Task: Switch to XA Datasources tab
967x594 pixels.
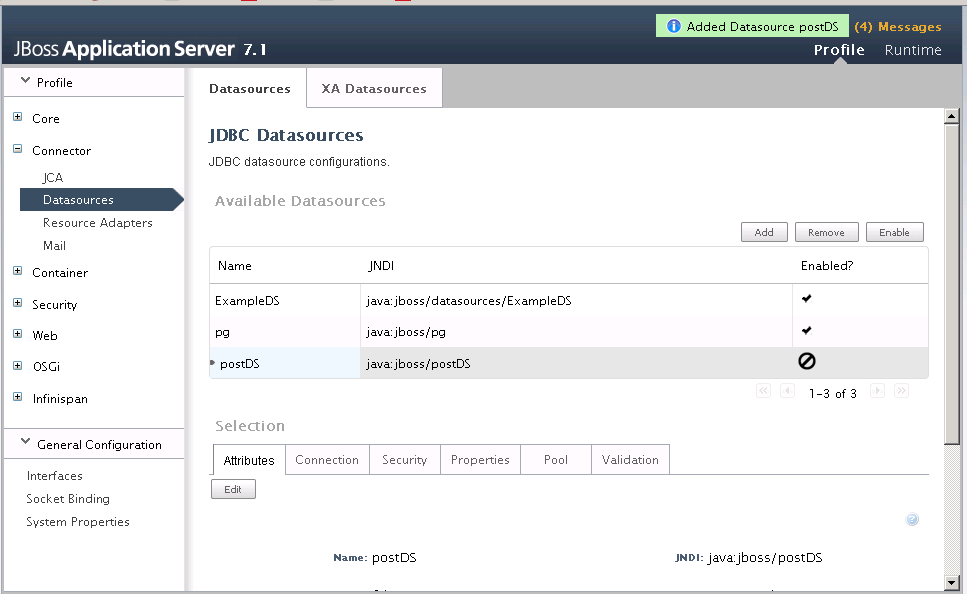Action: 374,89
